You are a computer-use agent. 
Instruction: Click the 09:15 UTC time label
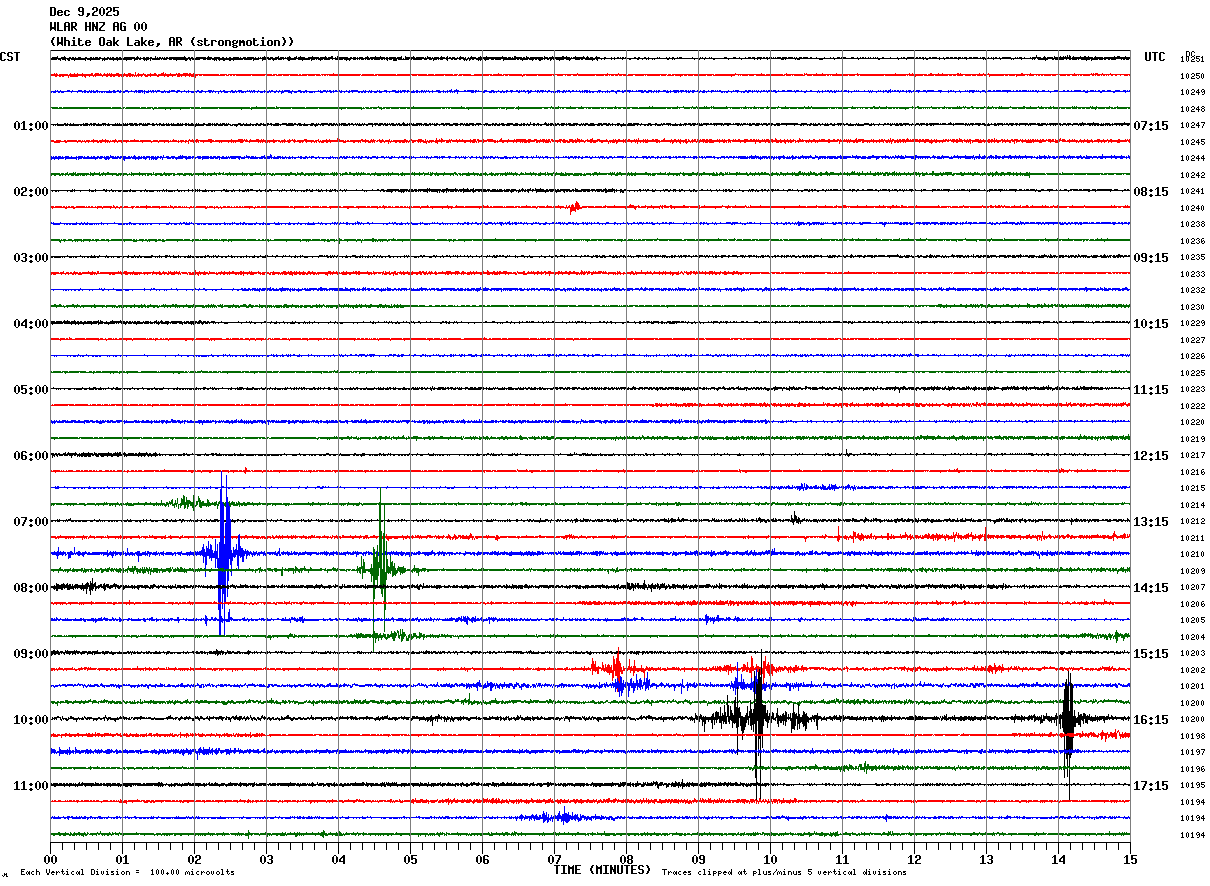point(1151,258)
